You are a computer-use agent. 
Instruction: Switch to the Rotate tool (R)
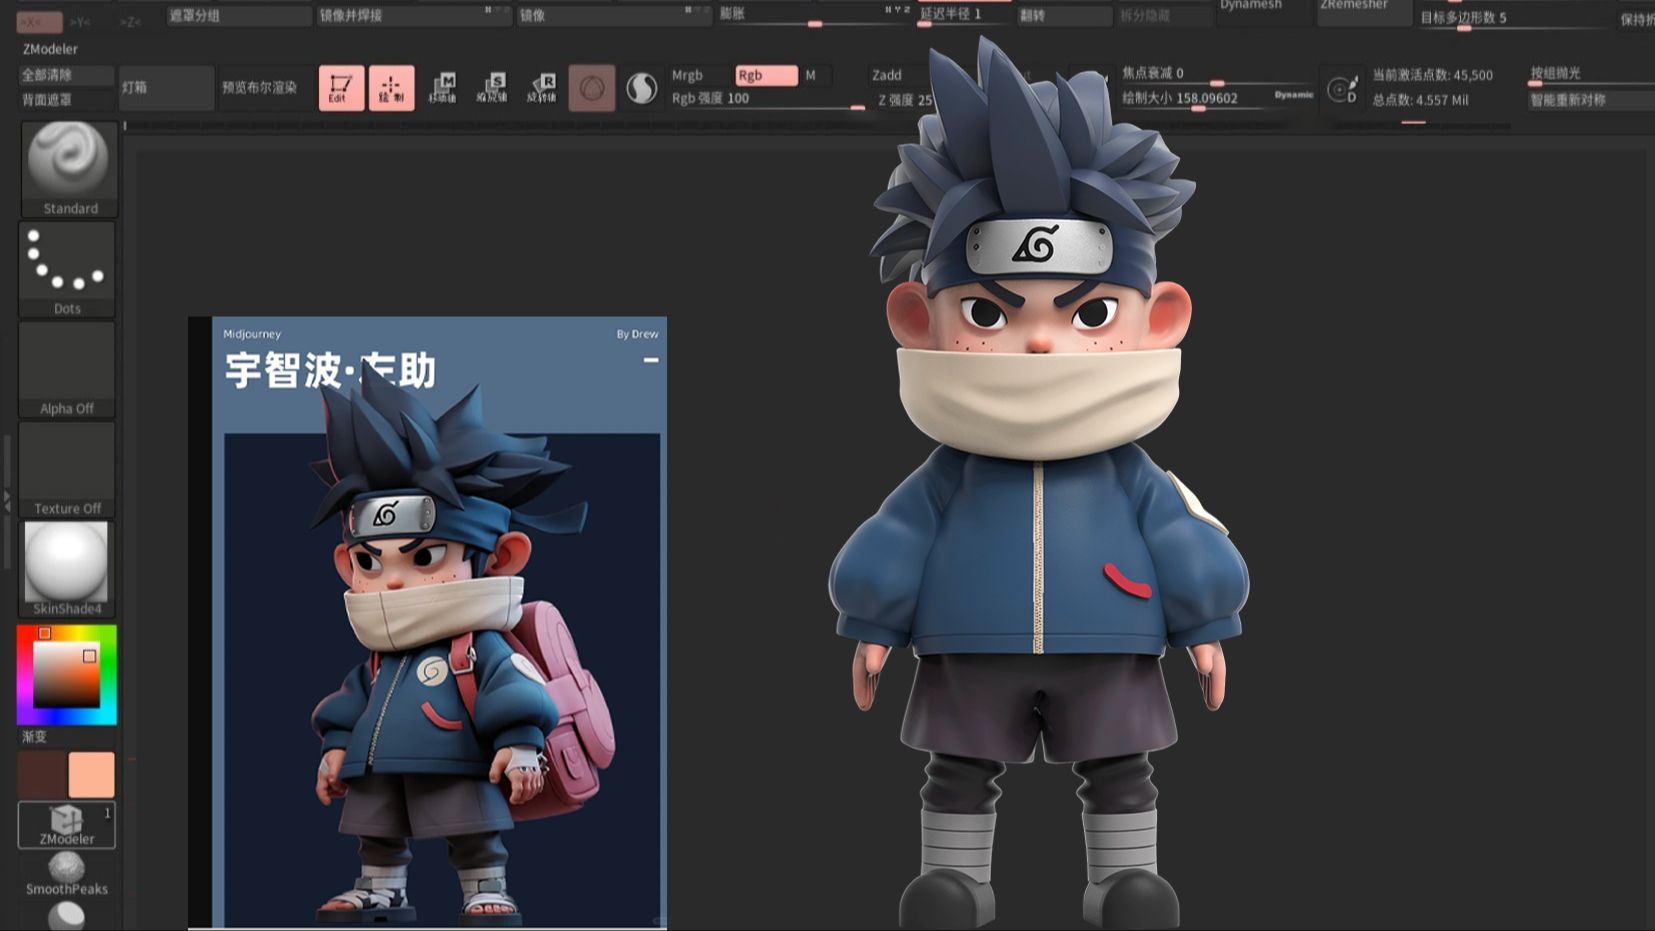click(x=542, y=88)
